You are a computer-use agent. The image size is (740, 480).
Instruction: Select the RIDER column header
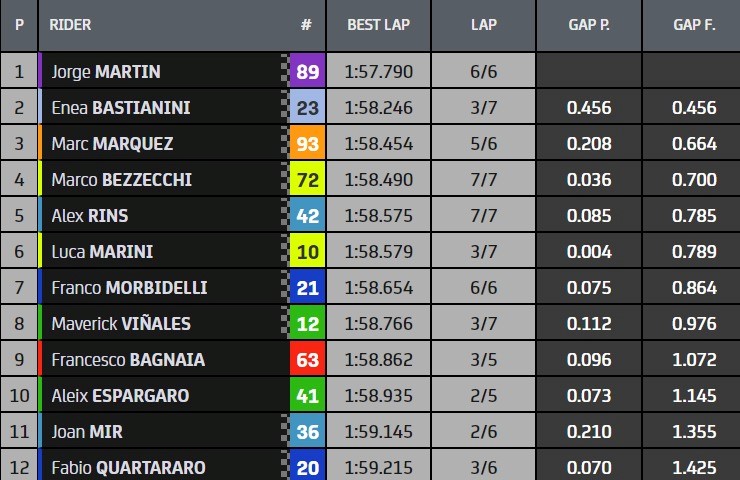(x=70, y=25)
